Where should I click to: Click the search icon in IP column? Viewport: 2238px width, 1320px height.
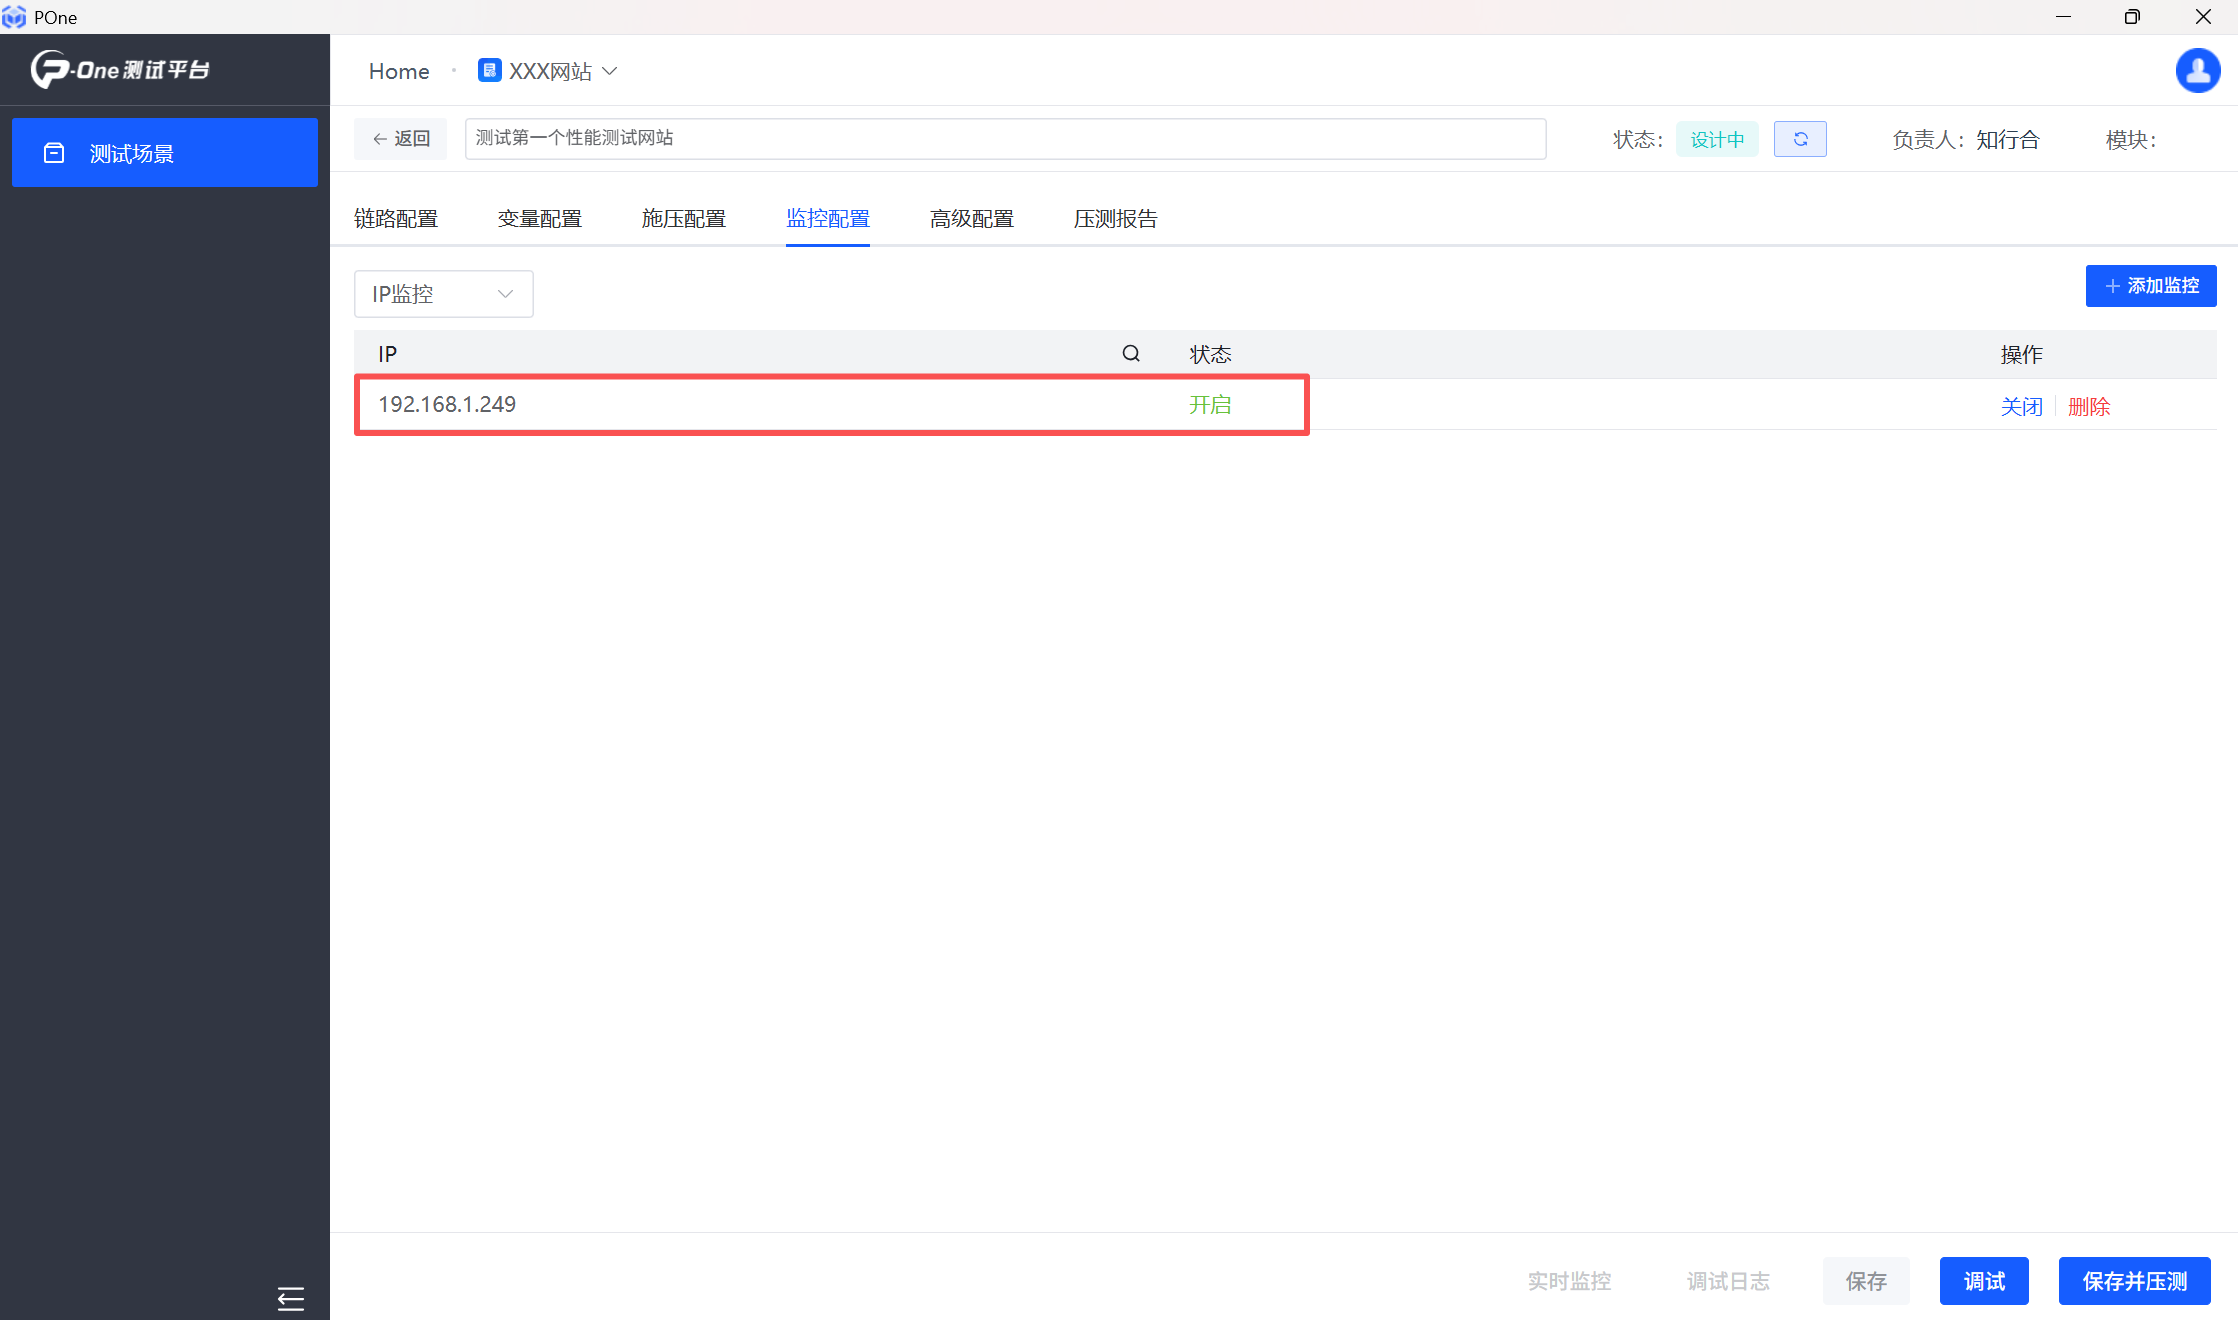click(x=1130, y=354)
